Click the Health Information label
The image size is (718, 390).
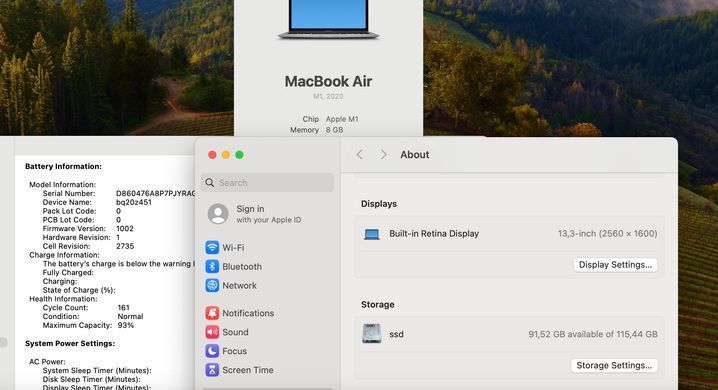point(63,299)
